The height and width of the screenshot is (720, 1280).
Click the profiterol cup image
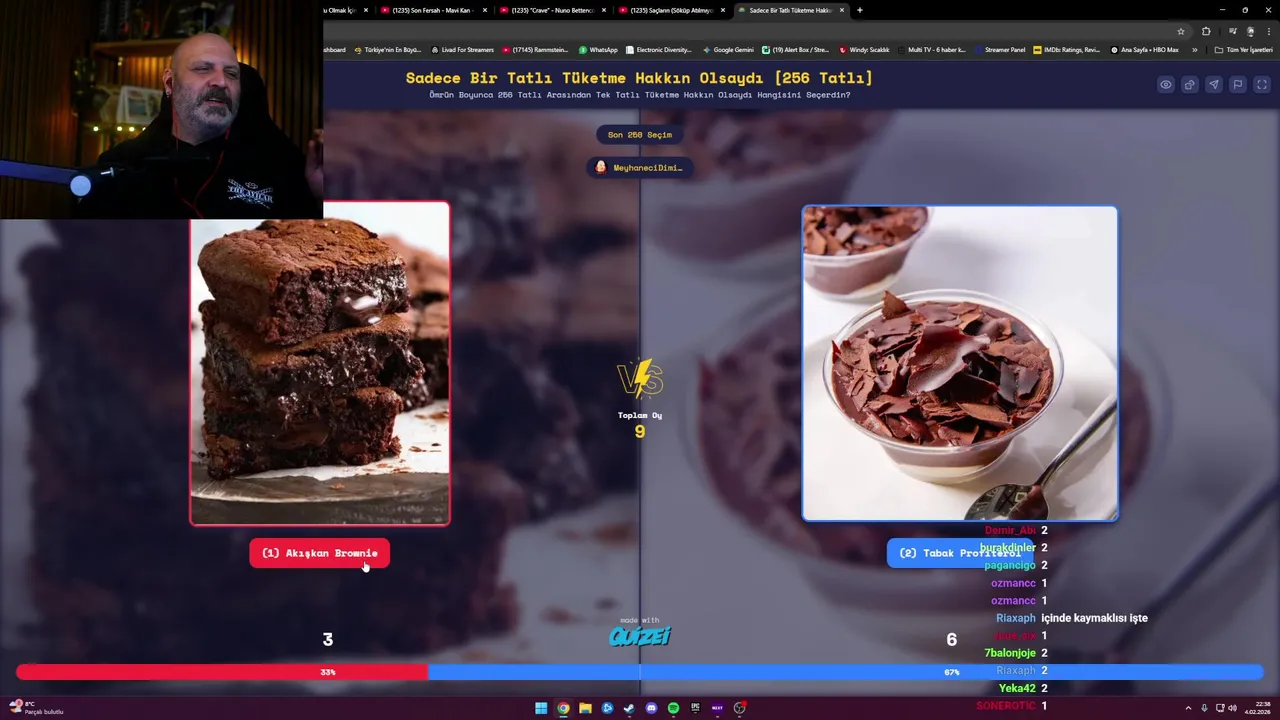(x=960, y=363)
